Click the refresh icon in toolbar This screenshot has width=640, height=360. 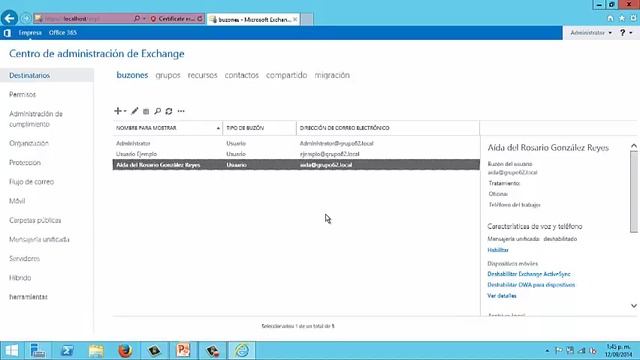click(x=169, y=111)
